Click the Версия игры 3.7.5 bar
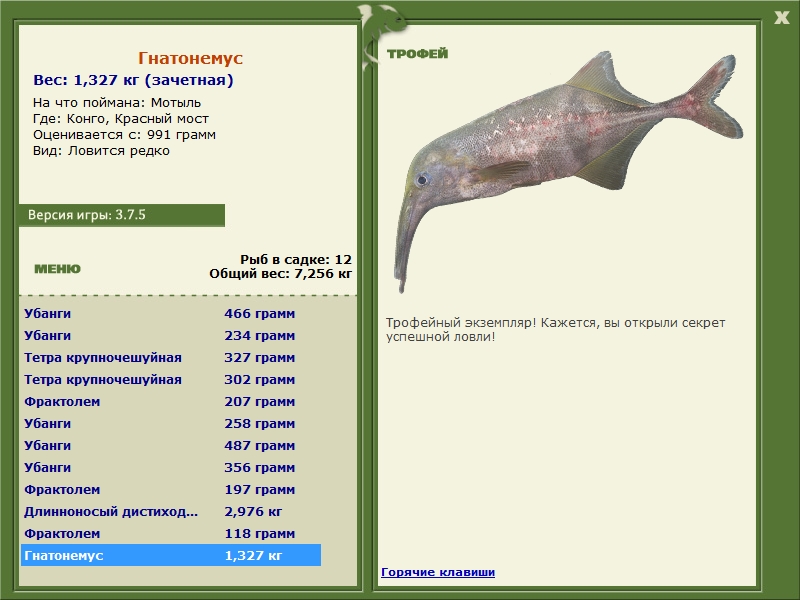Image resolution: width=800 pixels, height=600 pixels. click(x=121, y=215)
